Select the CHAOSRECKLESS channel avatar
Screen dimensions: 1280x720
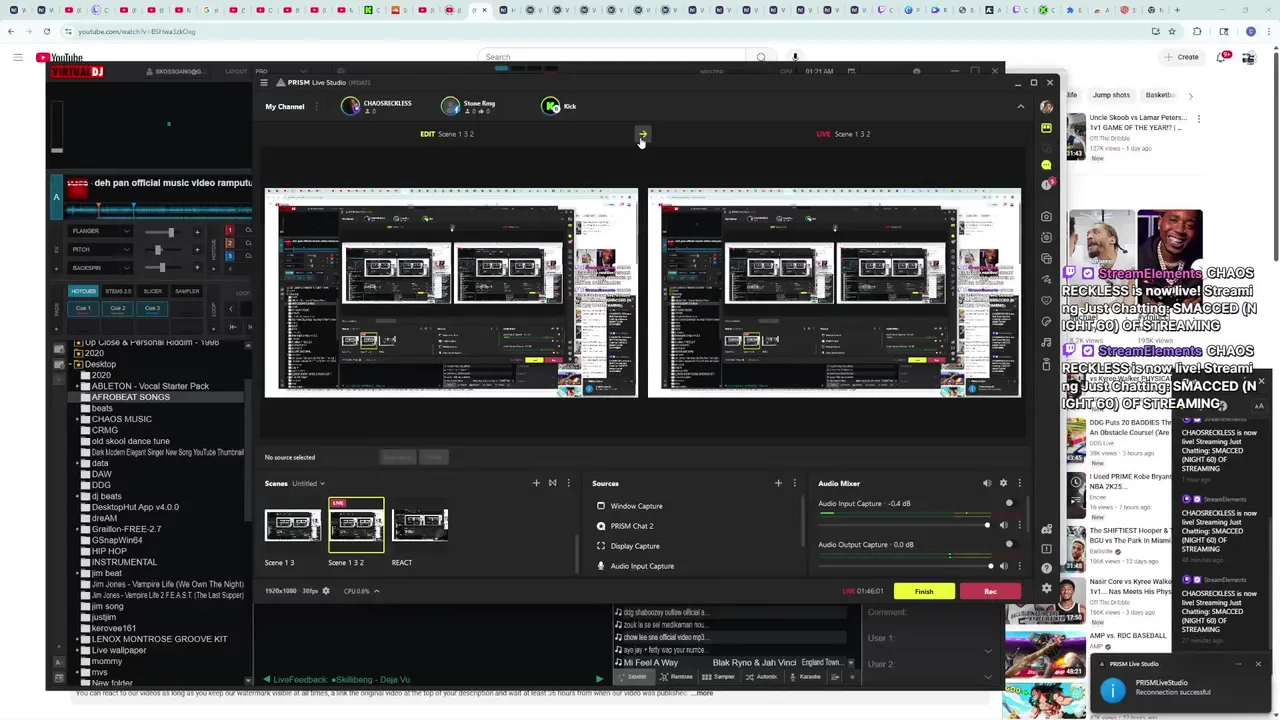coord(350,106)
